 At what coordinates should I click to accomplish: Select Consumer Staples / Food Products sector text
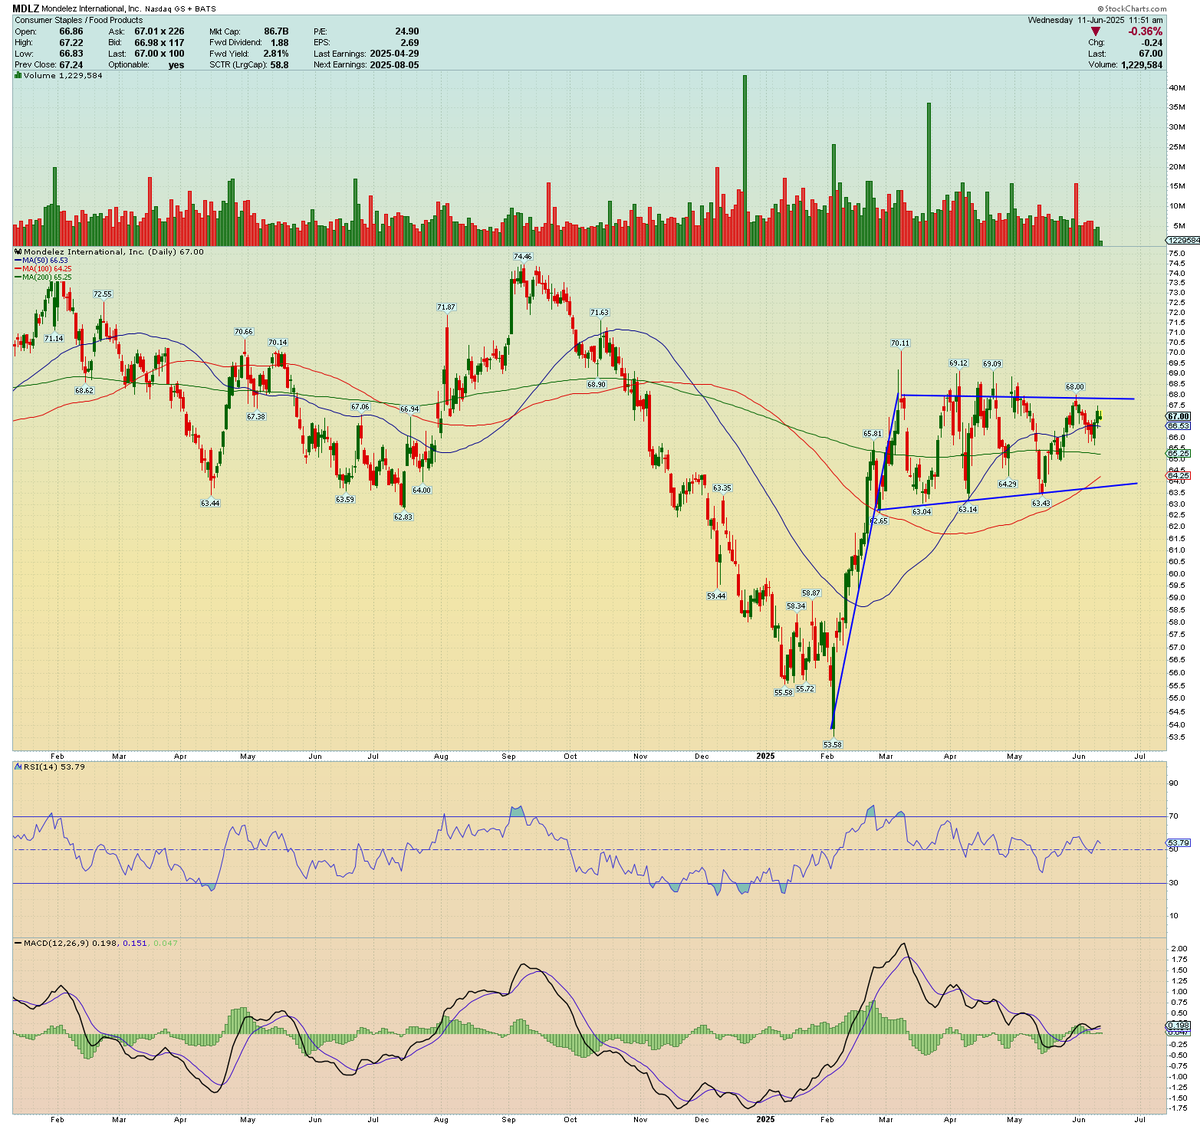pyautogui.click(x=78, y=20)
